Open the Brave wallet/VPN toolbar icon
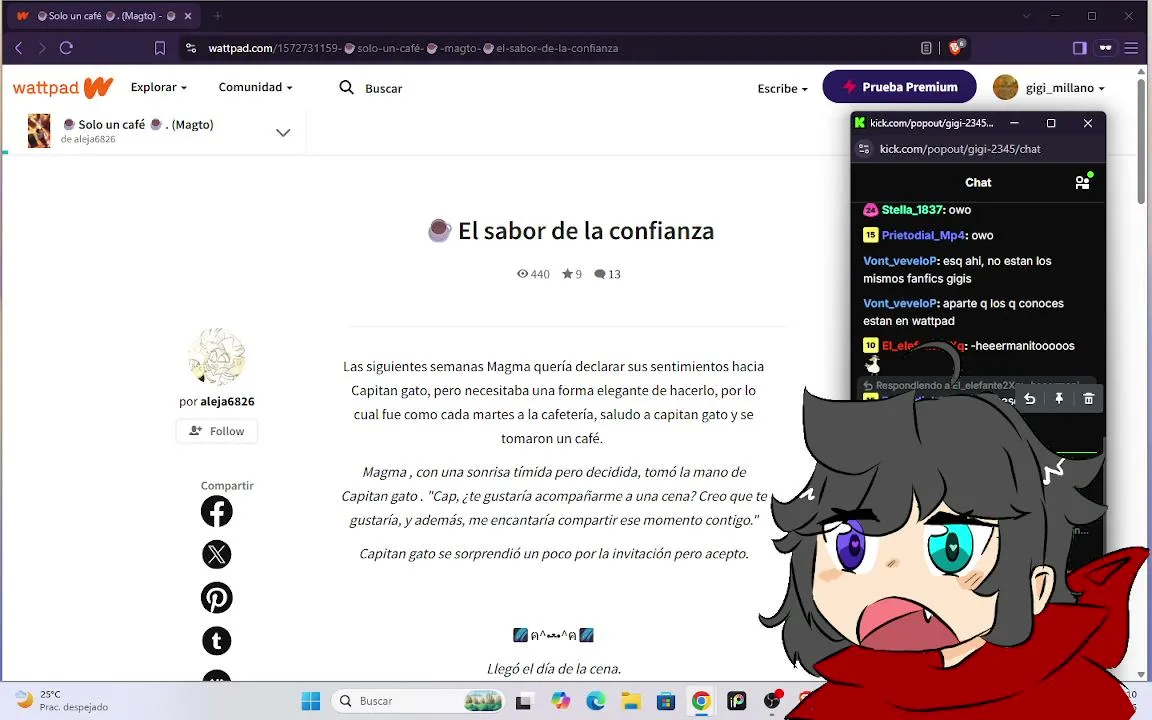 (x=1106, y=48)
